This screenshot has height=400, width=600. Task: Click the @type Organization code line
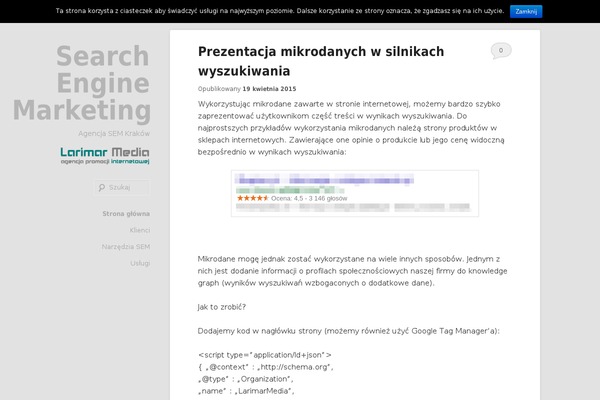coord(245,379)
